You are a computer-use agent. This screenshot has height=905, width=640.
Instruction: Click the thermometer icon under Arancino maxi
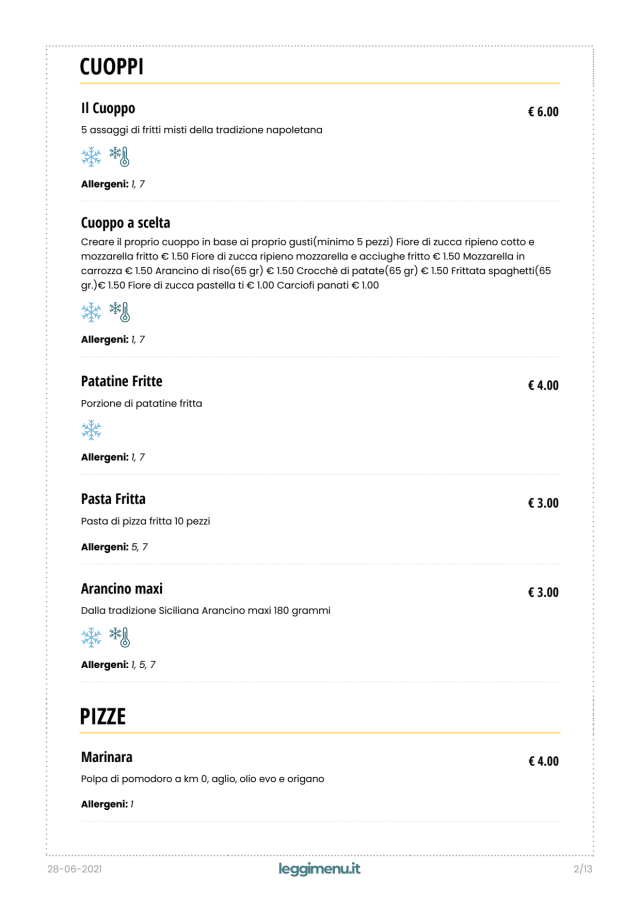[x=120, y=637]
